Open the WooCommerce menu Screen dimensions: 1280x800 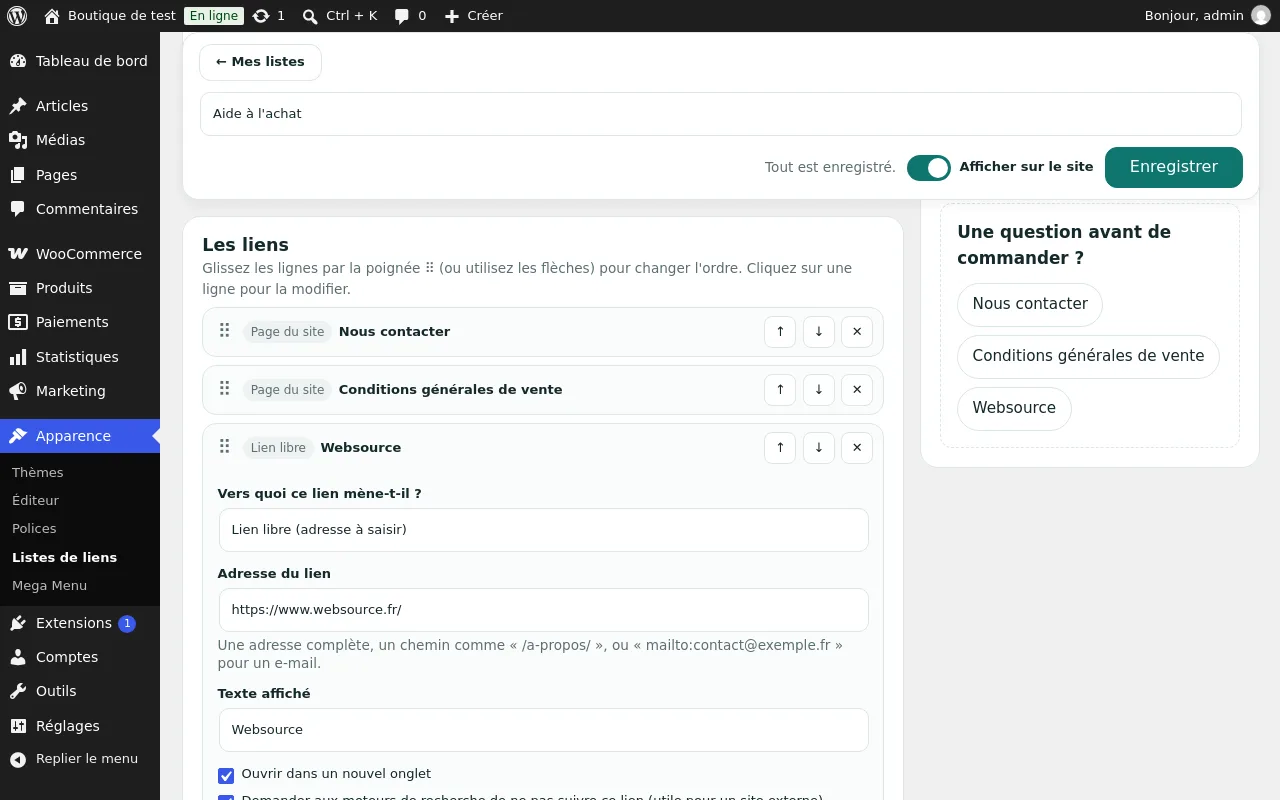pyautogui.click(x=80, y=254)
